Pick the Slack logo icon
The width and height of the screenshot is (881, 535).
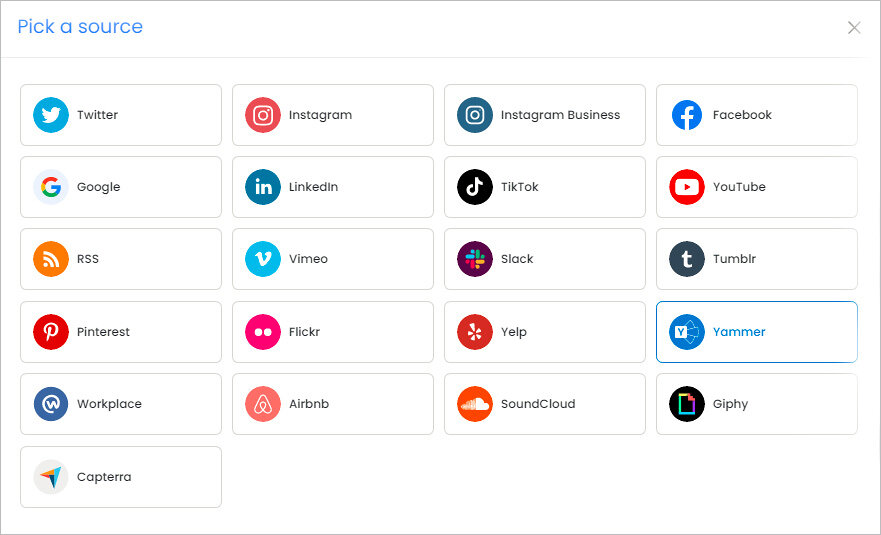click(475, 259)
